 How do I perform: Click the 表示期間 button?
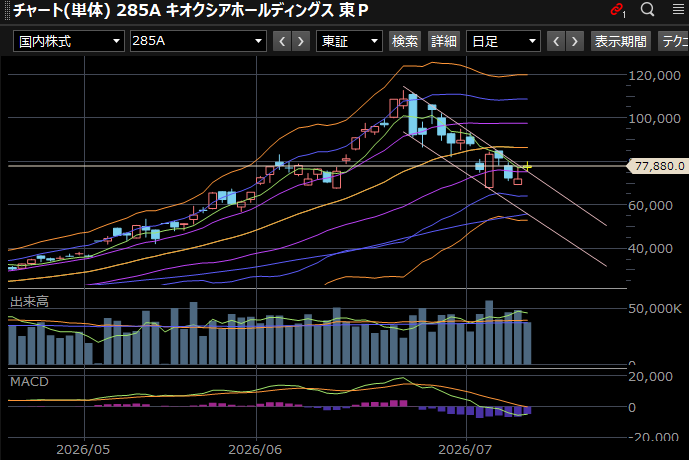(x=620, y=41)
